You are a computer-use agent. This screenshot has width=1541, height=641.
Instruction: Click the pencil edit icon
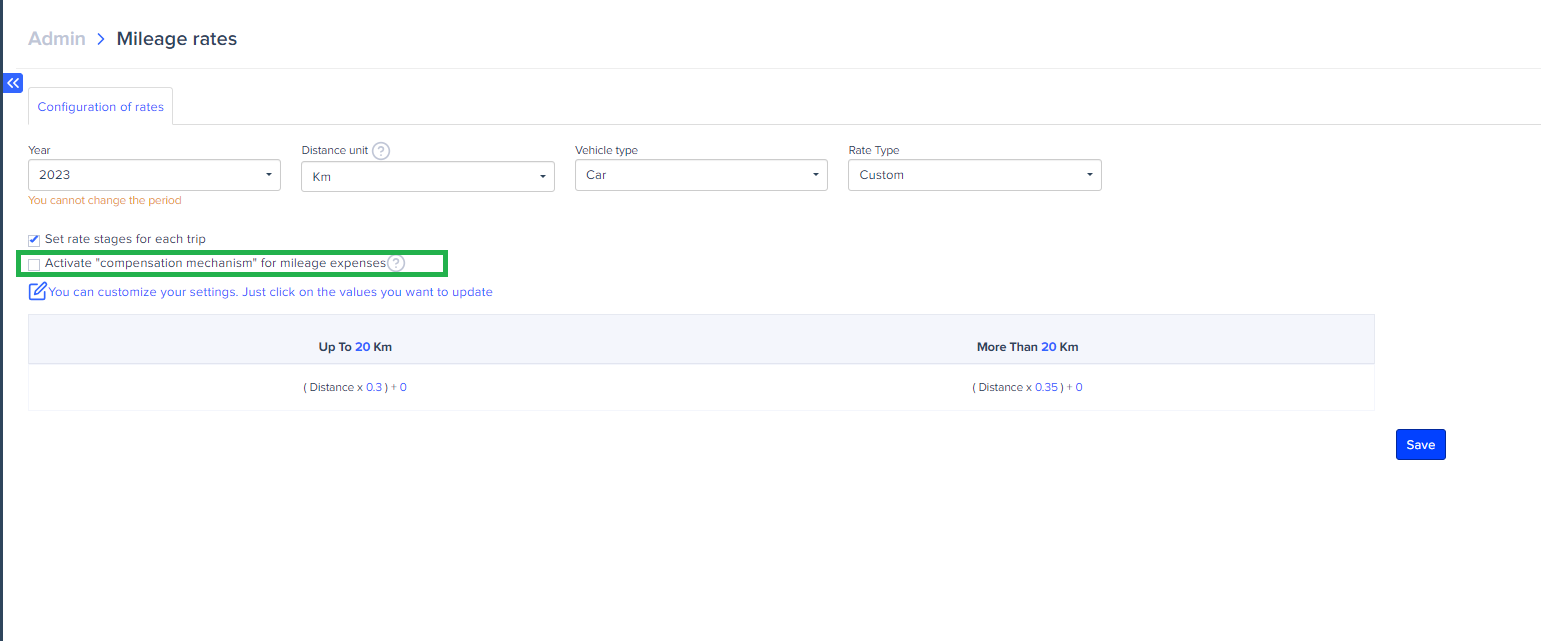38,292
